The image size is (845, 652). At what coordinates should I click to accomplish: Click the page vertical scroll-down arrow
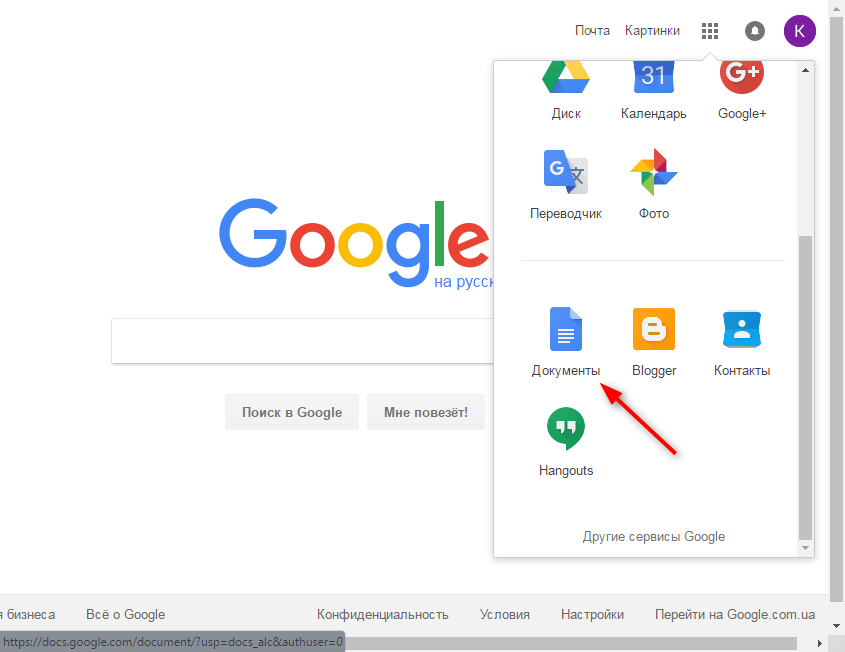(836, 626)
